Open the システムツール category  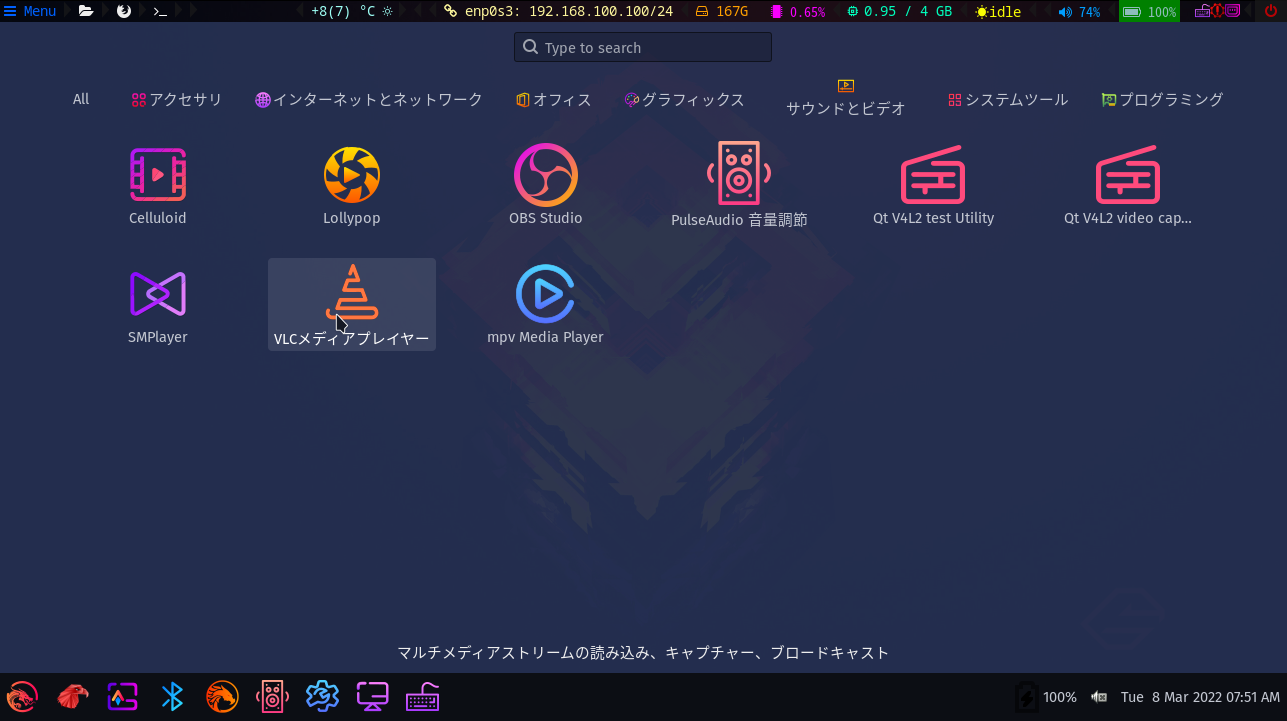pos(1008,100)
